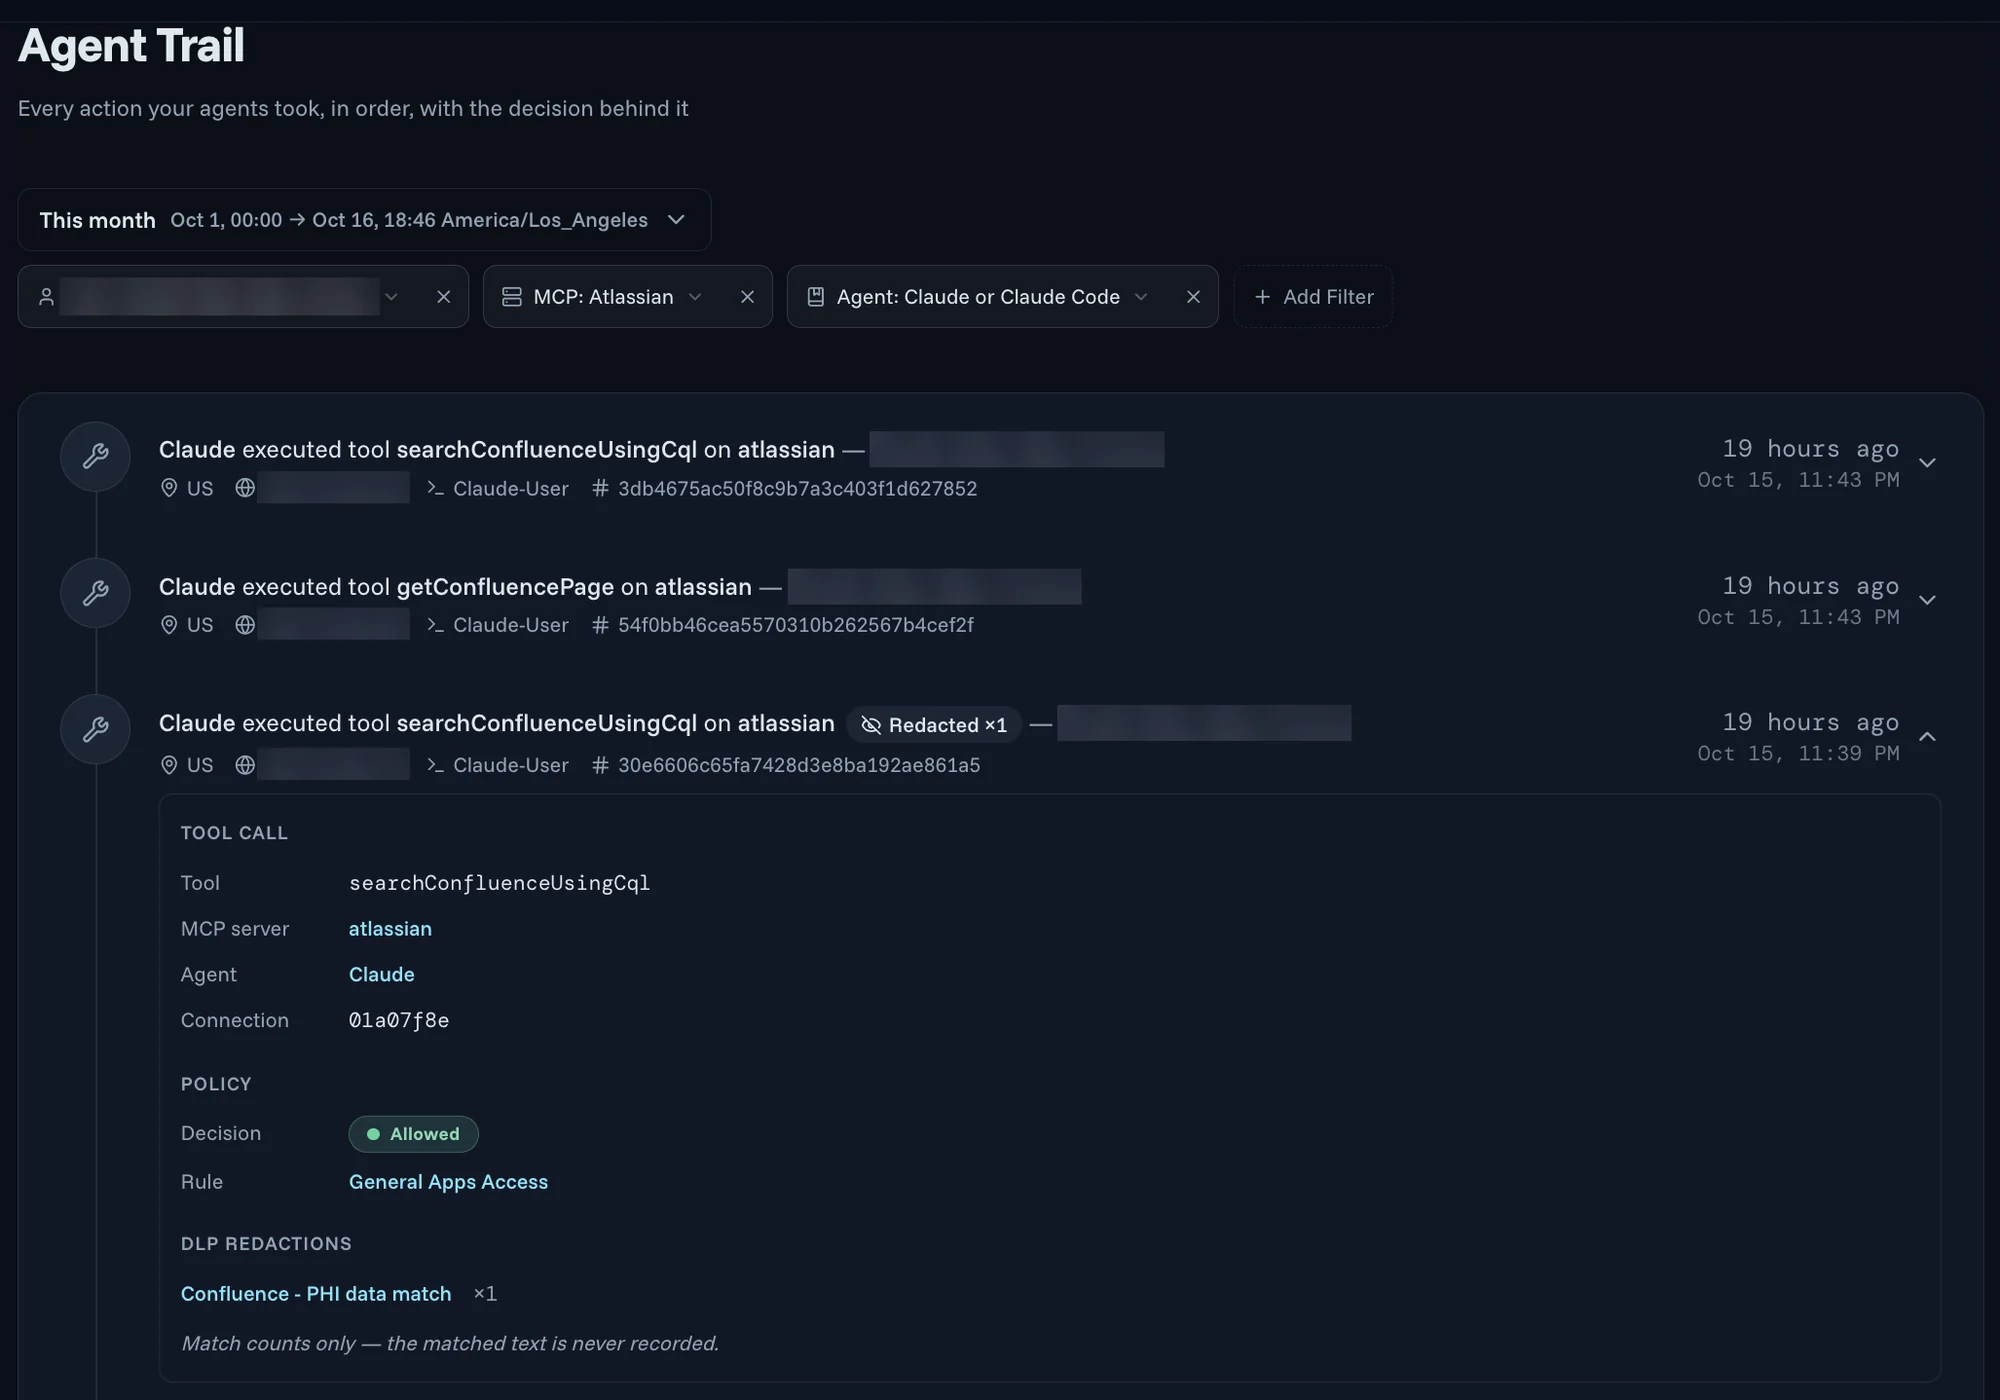Click the Redacted ×1 badge
Image resolution: width=2000 pixels, height=1400 pixels.
934,725
